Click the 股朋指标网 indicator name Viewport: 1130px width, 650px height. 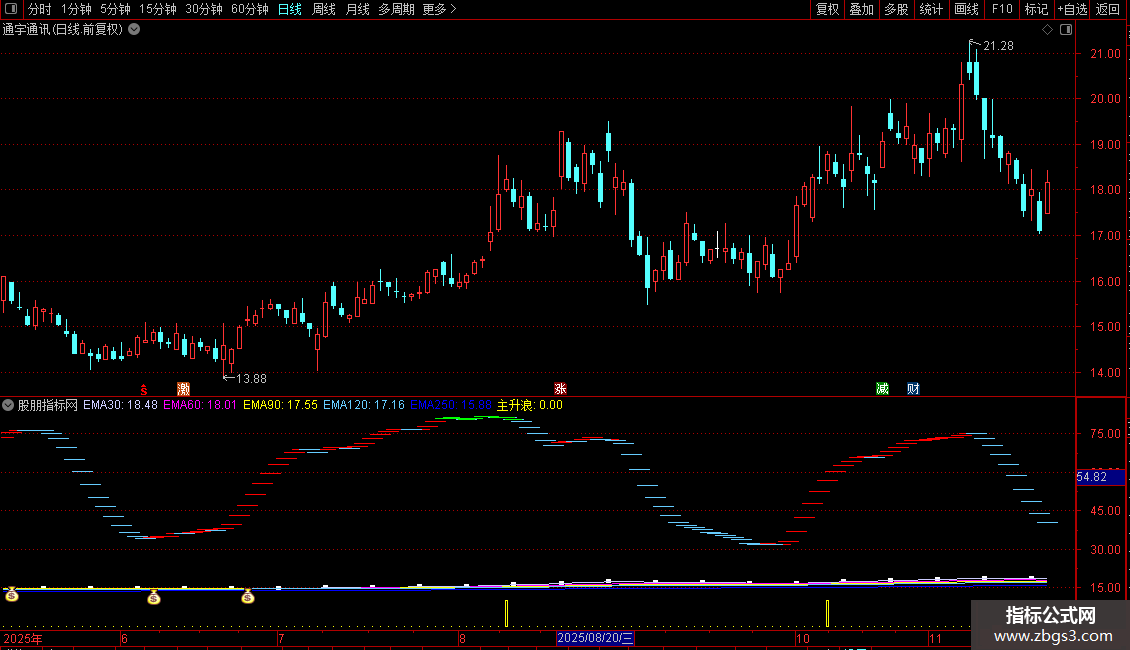48,405
